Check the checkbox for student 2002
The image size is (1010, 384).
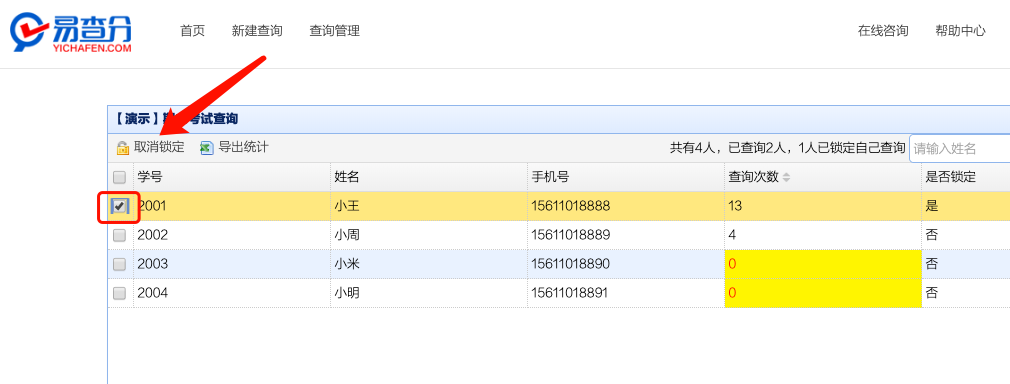pos(119,235)
